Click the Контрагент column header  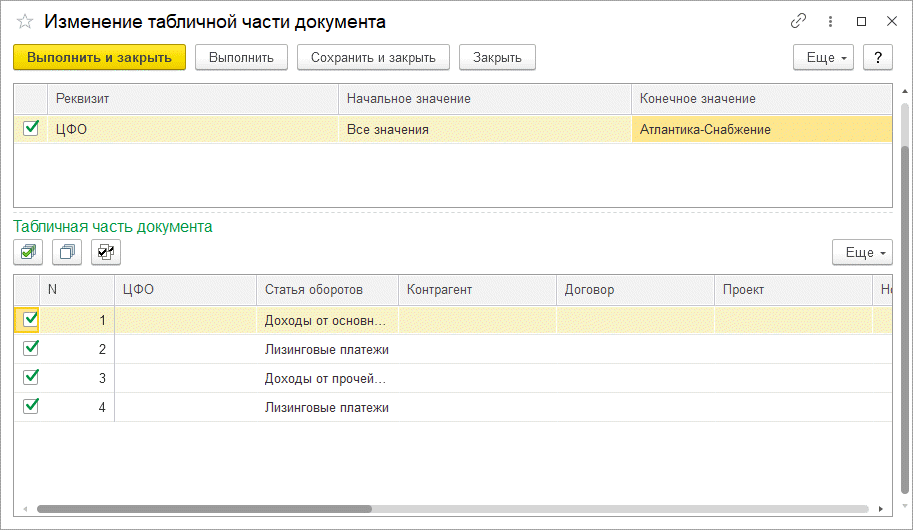[x=476, y=289]
